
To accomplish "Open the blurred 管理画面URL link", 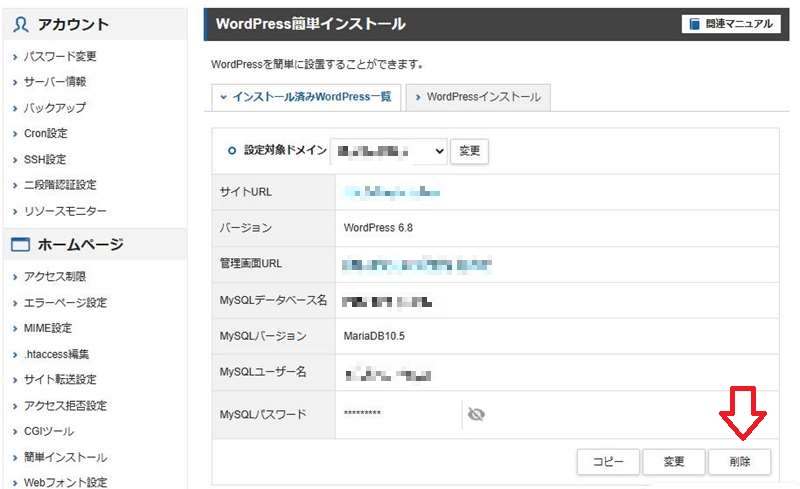I will point(417,265).
